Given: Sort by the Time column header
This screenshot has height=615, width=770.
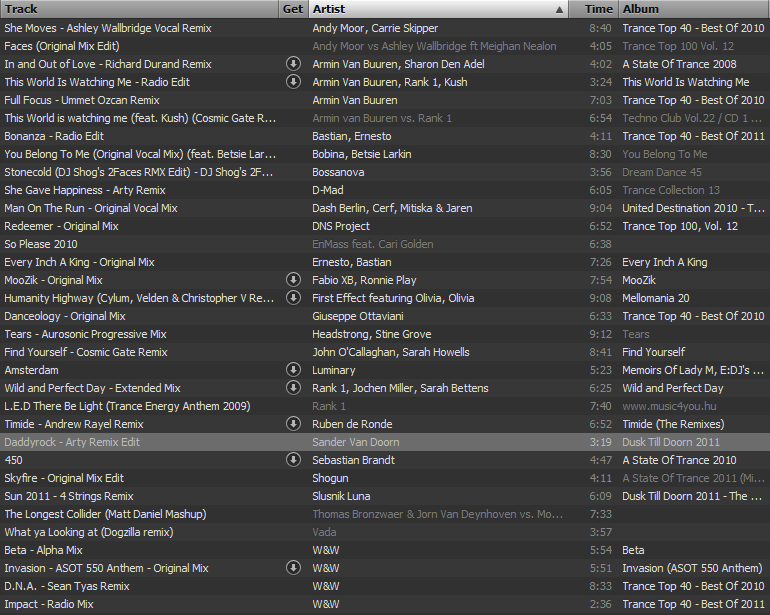Looking at the screenshot, I should pyautogui.click(x=594, y=9).
